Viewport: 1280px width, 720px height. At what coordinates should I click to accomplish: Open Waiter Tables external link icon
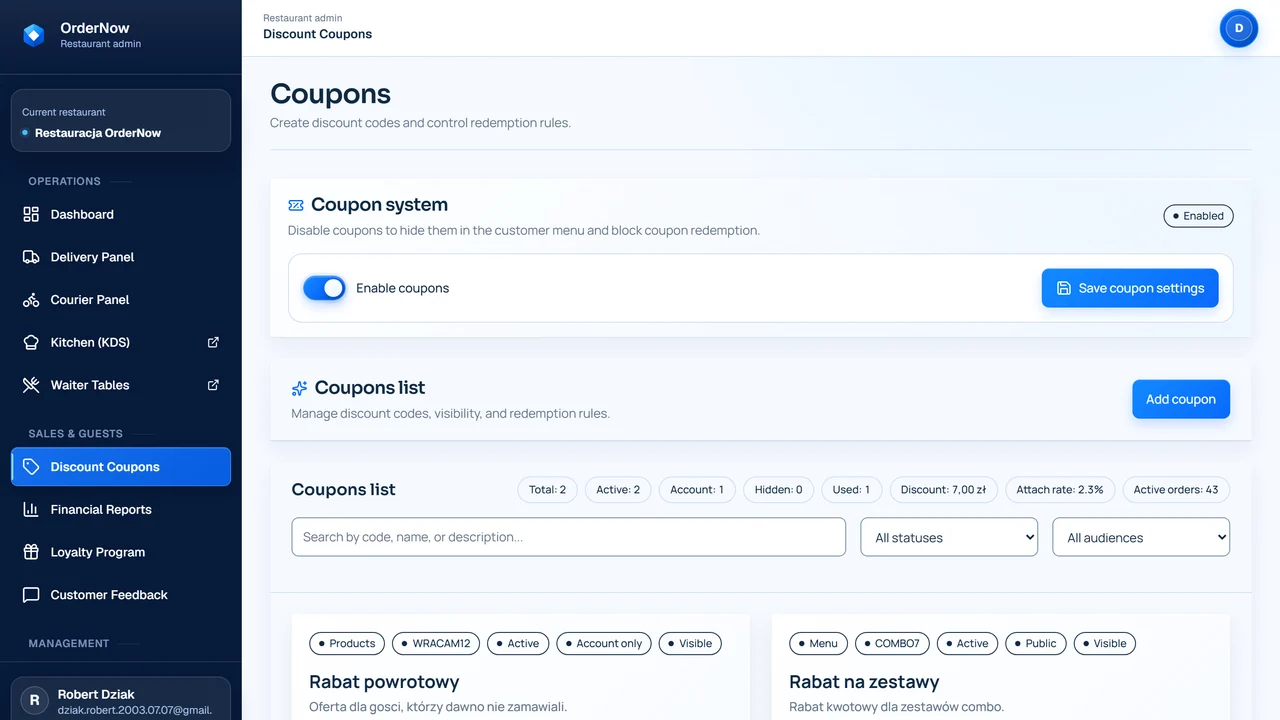click(213, 385)
